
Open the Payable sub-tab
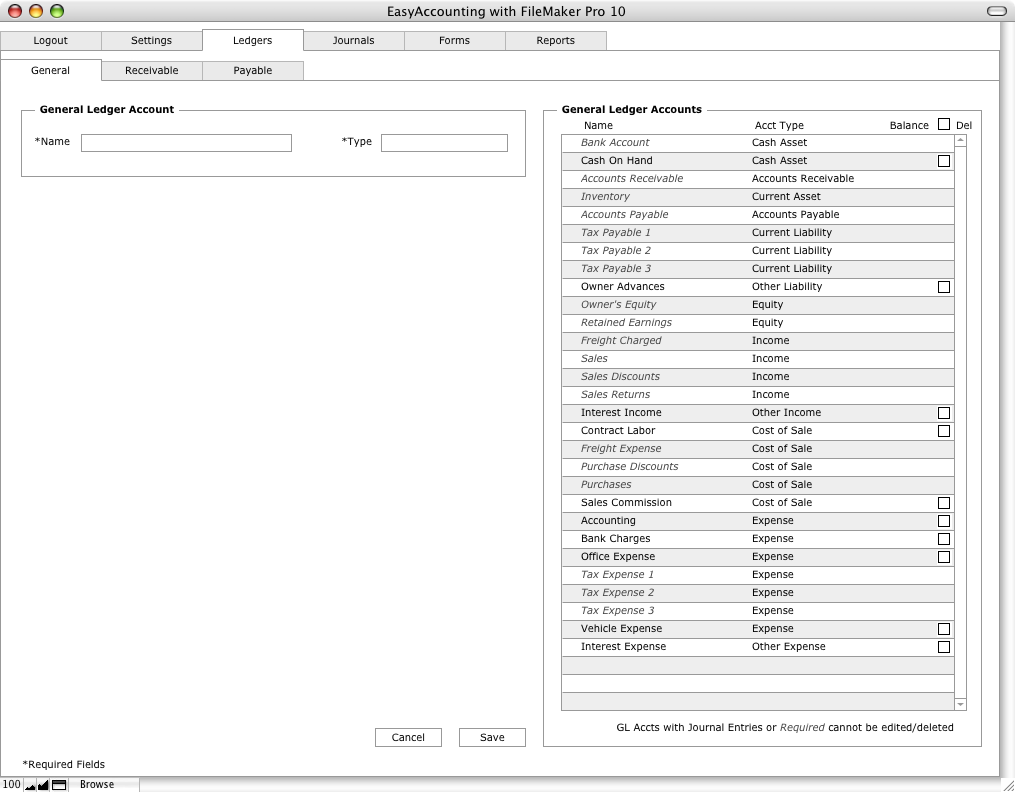pos(252,71)
